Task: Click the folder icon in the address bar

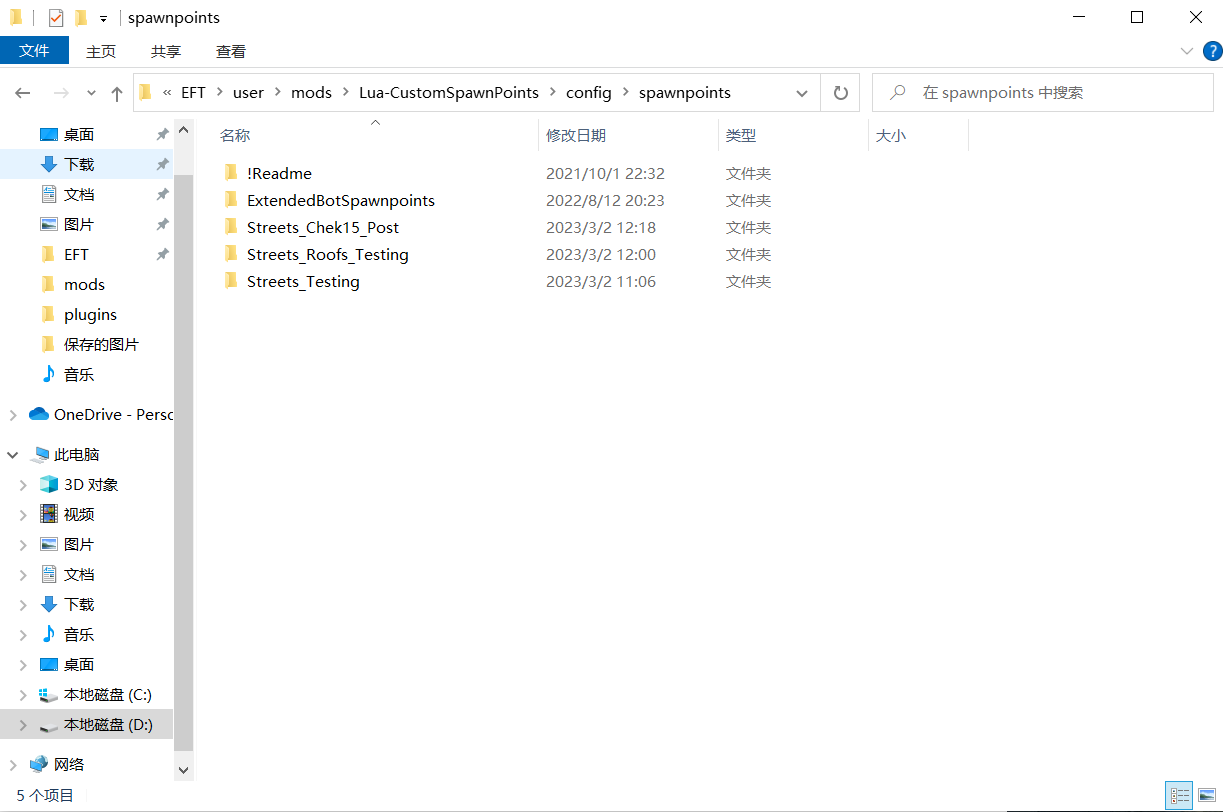Action: click(x=145, y=92)
